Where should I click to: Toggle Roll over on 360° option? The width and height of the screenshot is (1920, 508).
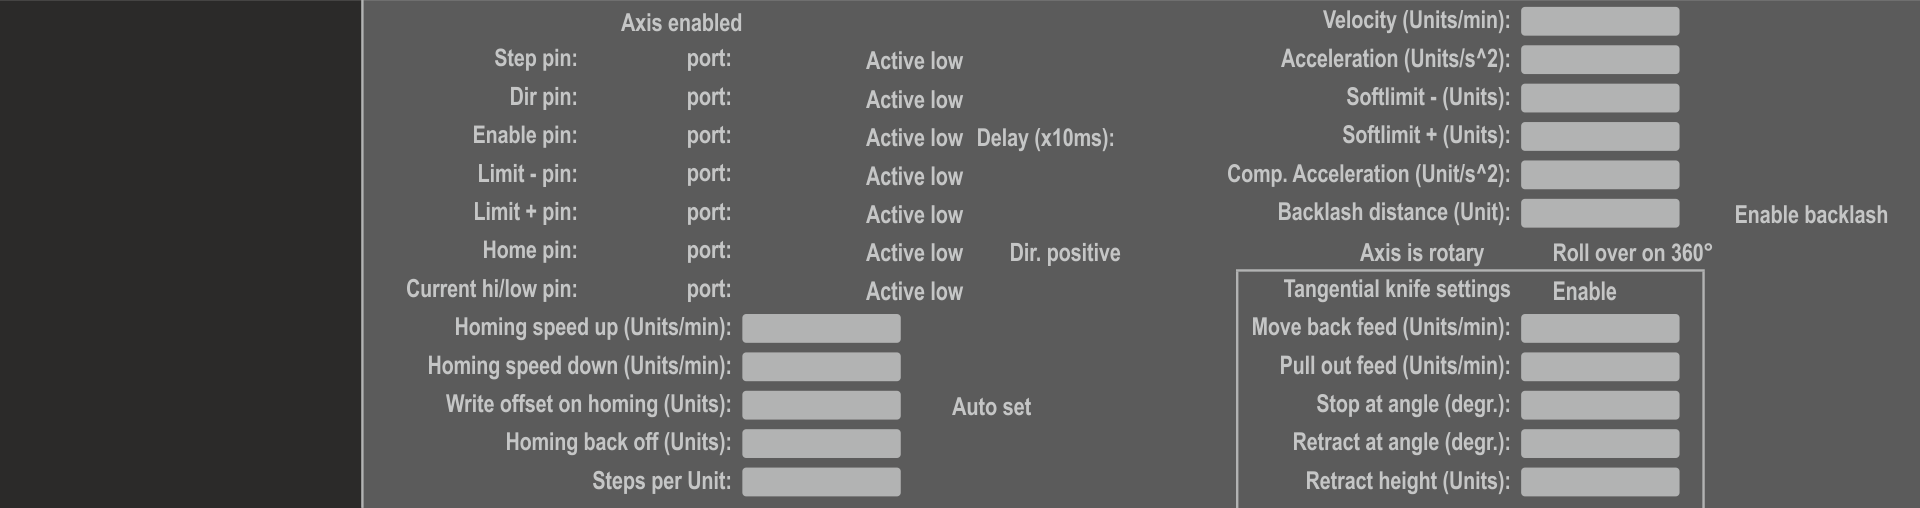(1631, 253)
